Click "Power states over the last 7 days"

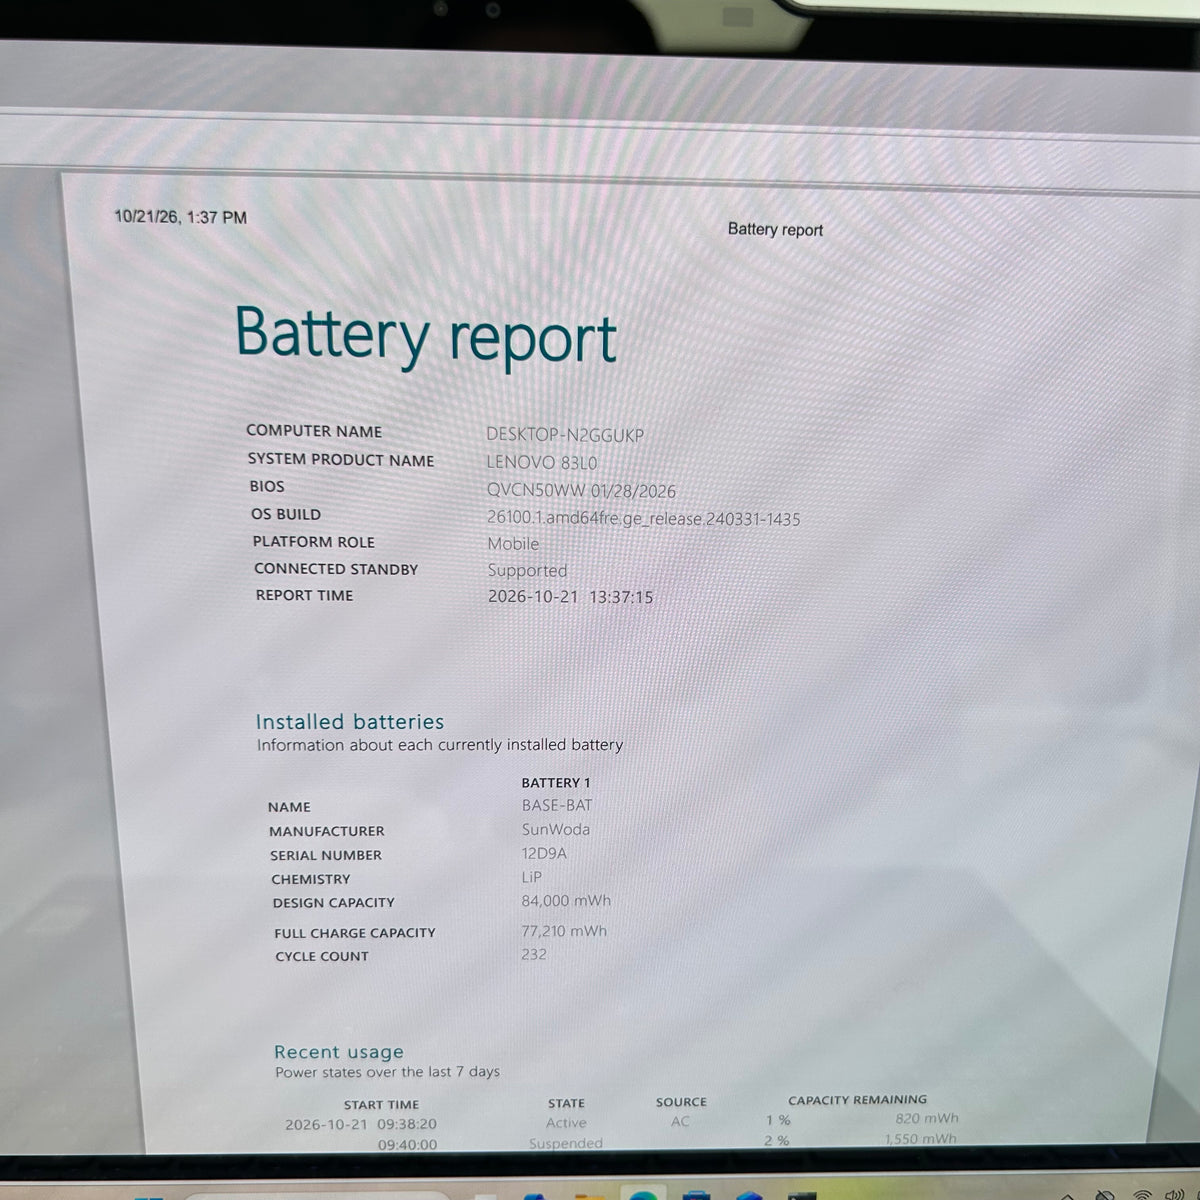387,1072
